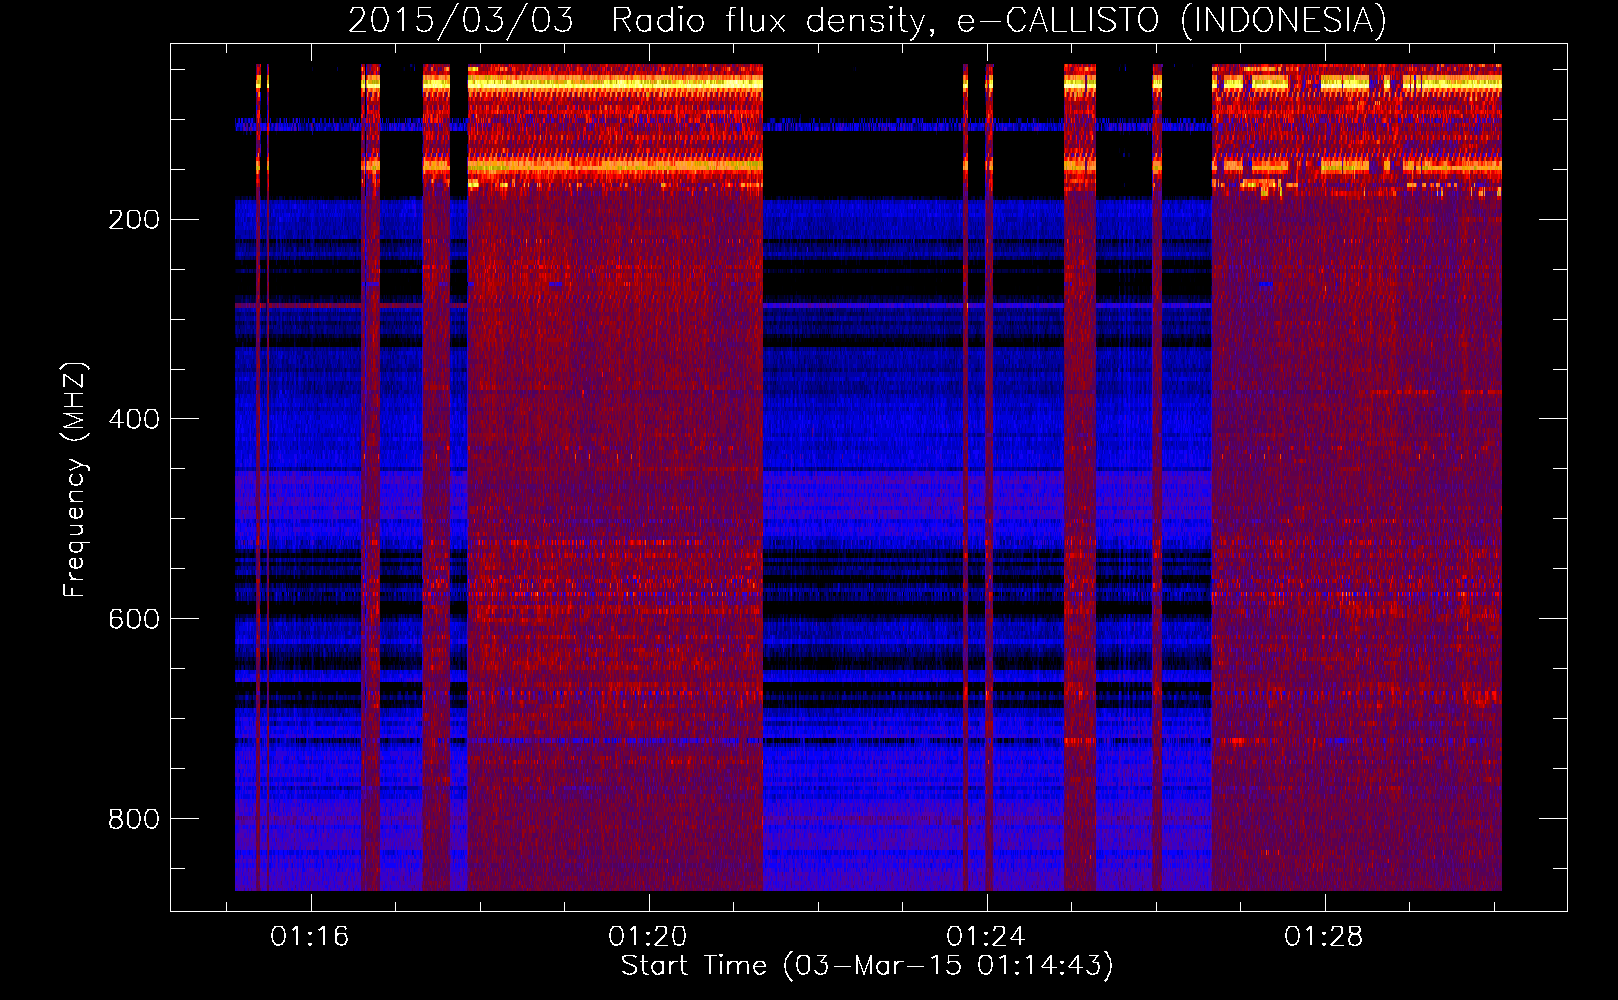Click the 01:24 time tick label
1618x1000 pixels.
tap(986, 937)
